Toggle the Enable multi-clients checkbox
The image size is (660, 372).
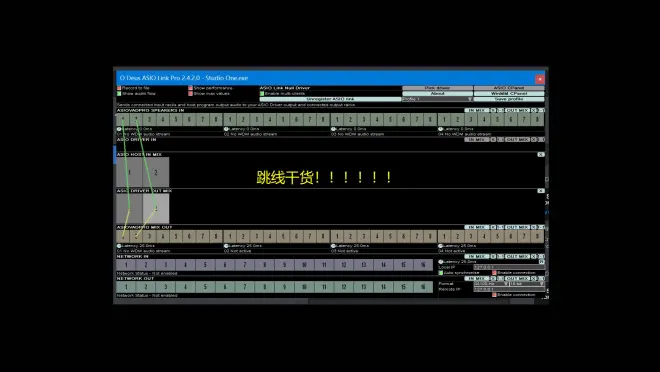tap(262, 93)
